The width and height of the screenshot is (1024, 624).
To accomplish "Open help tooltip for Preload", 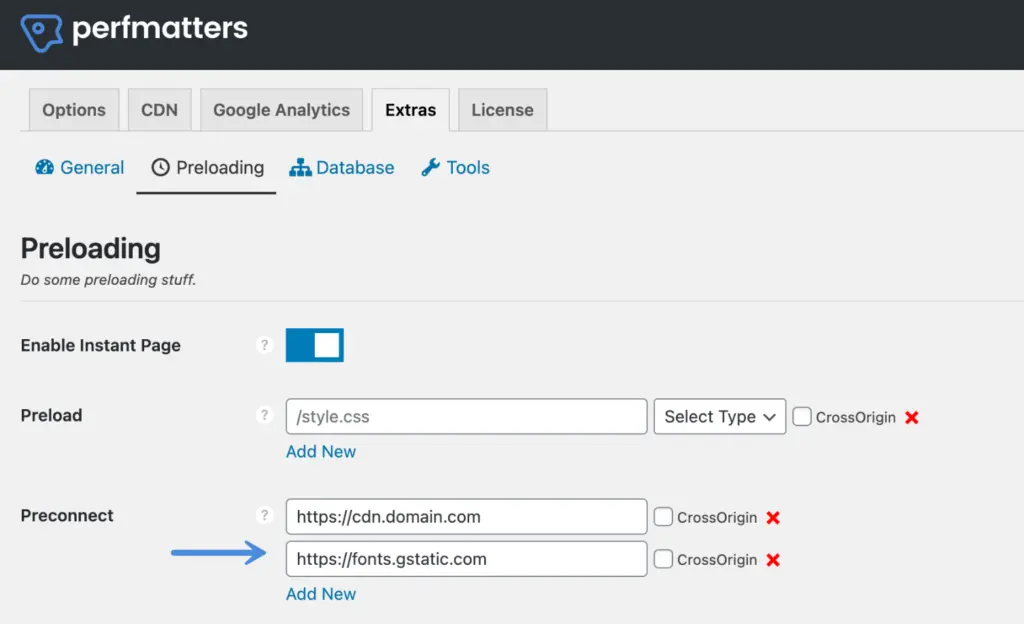I will coord(264,415).
